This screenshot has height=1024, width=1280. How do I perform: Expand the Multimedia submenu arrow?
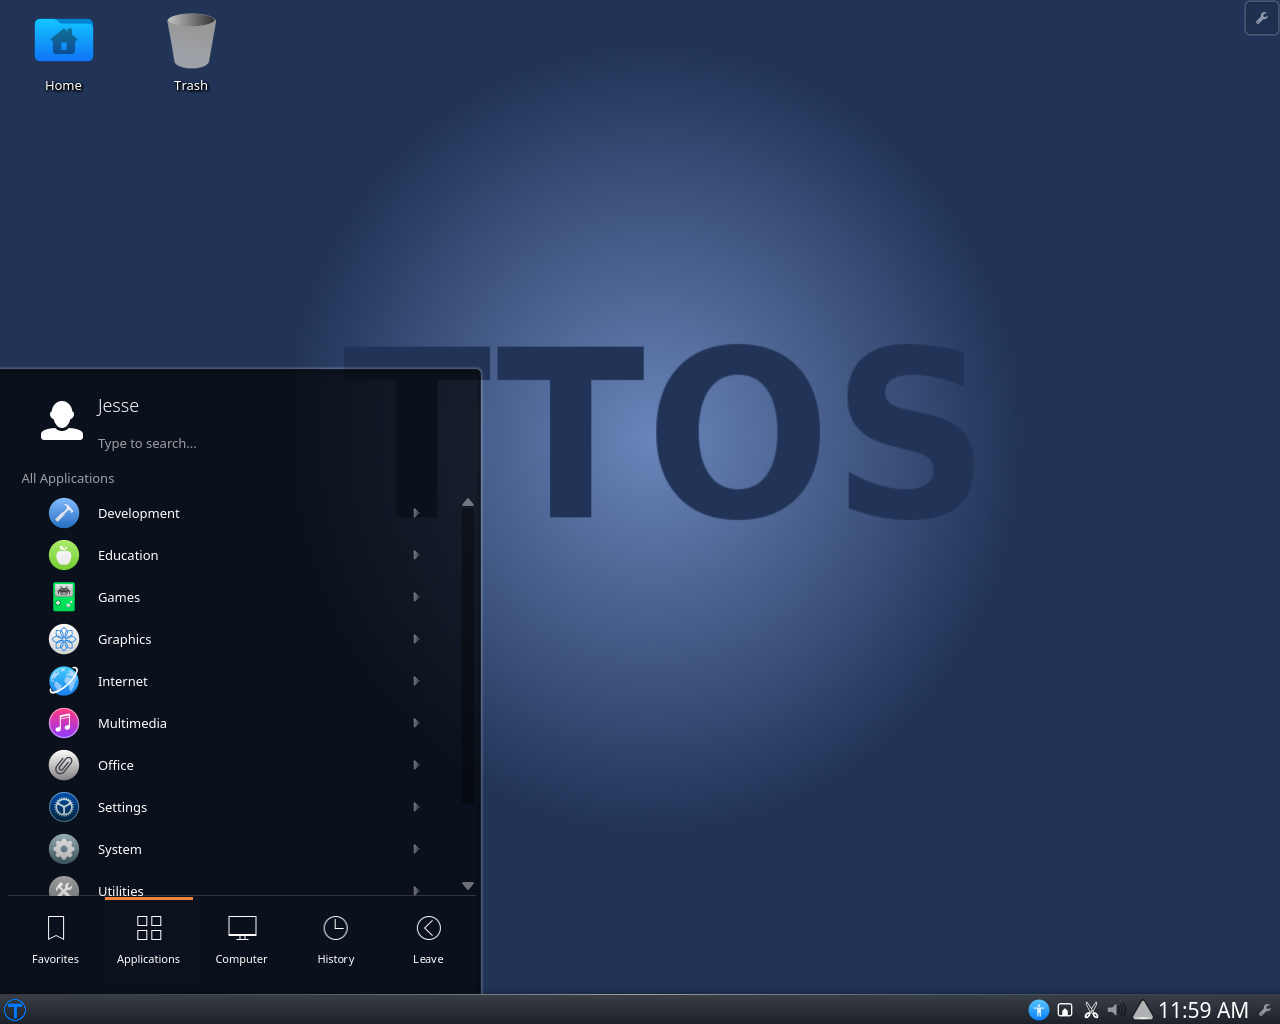[x=416, y=723]
